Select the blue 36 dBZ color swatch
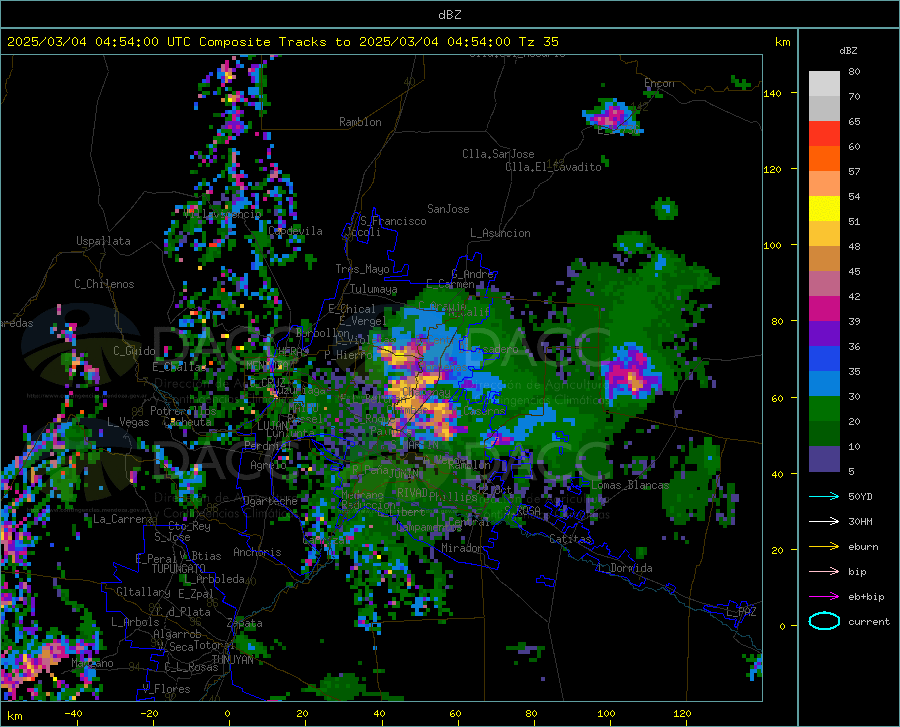The width and height of the screenshot is (900, 727). pos(824,359)
